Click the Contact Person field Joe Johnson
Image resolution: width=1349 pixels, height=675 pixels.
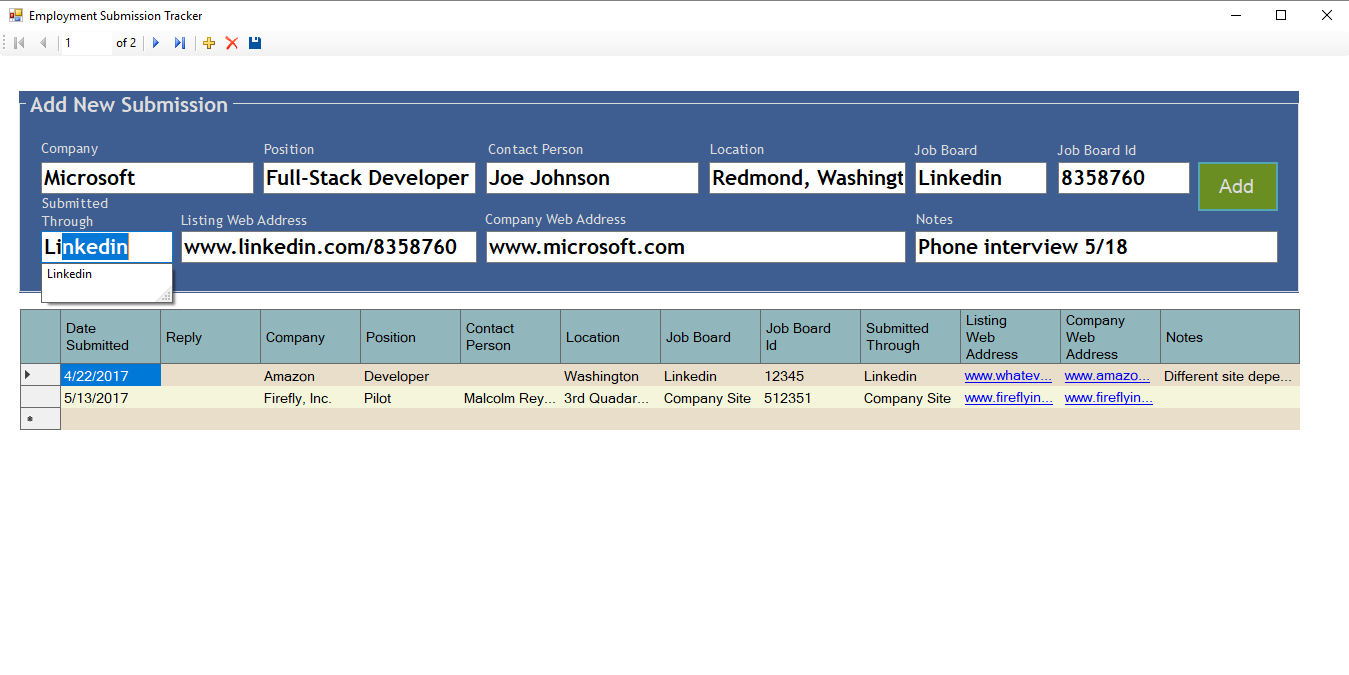click(592, 178)
